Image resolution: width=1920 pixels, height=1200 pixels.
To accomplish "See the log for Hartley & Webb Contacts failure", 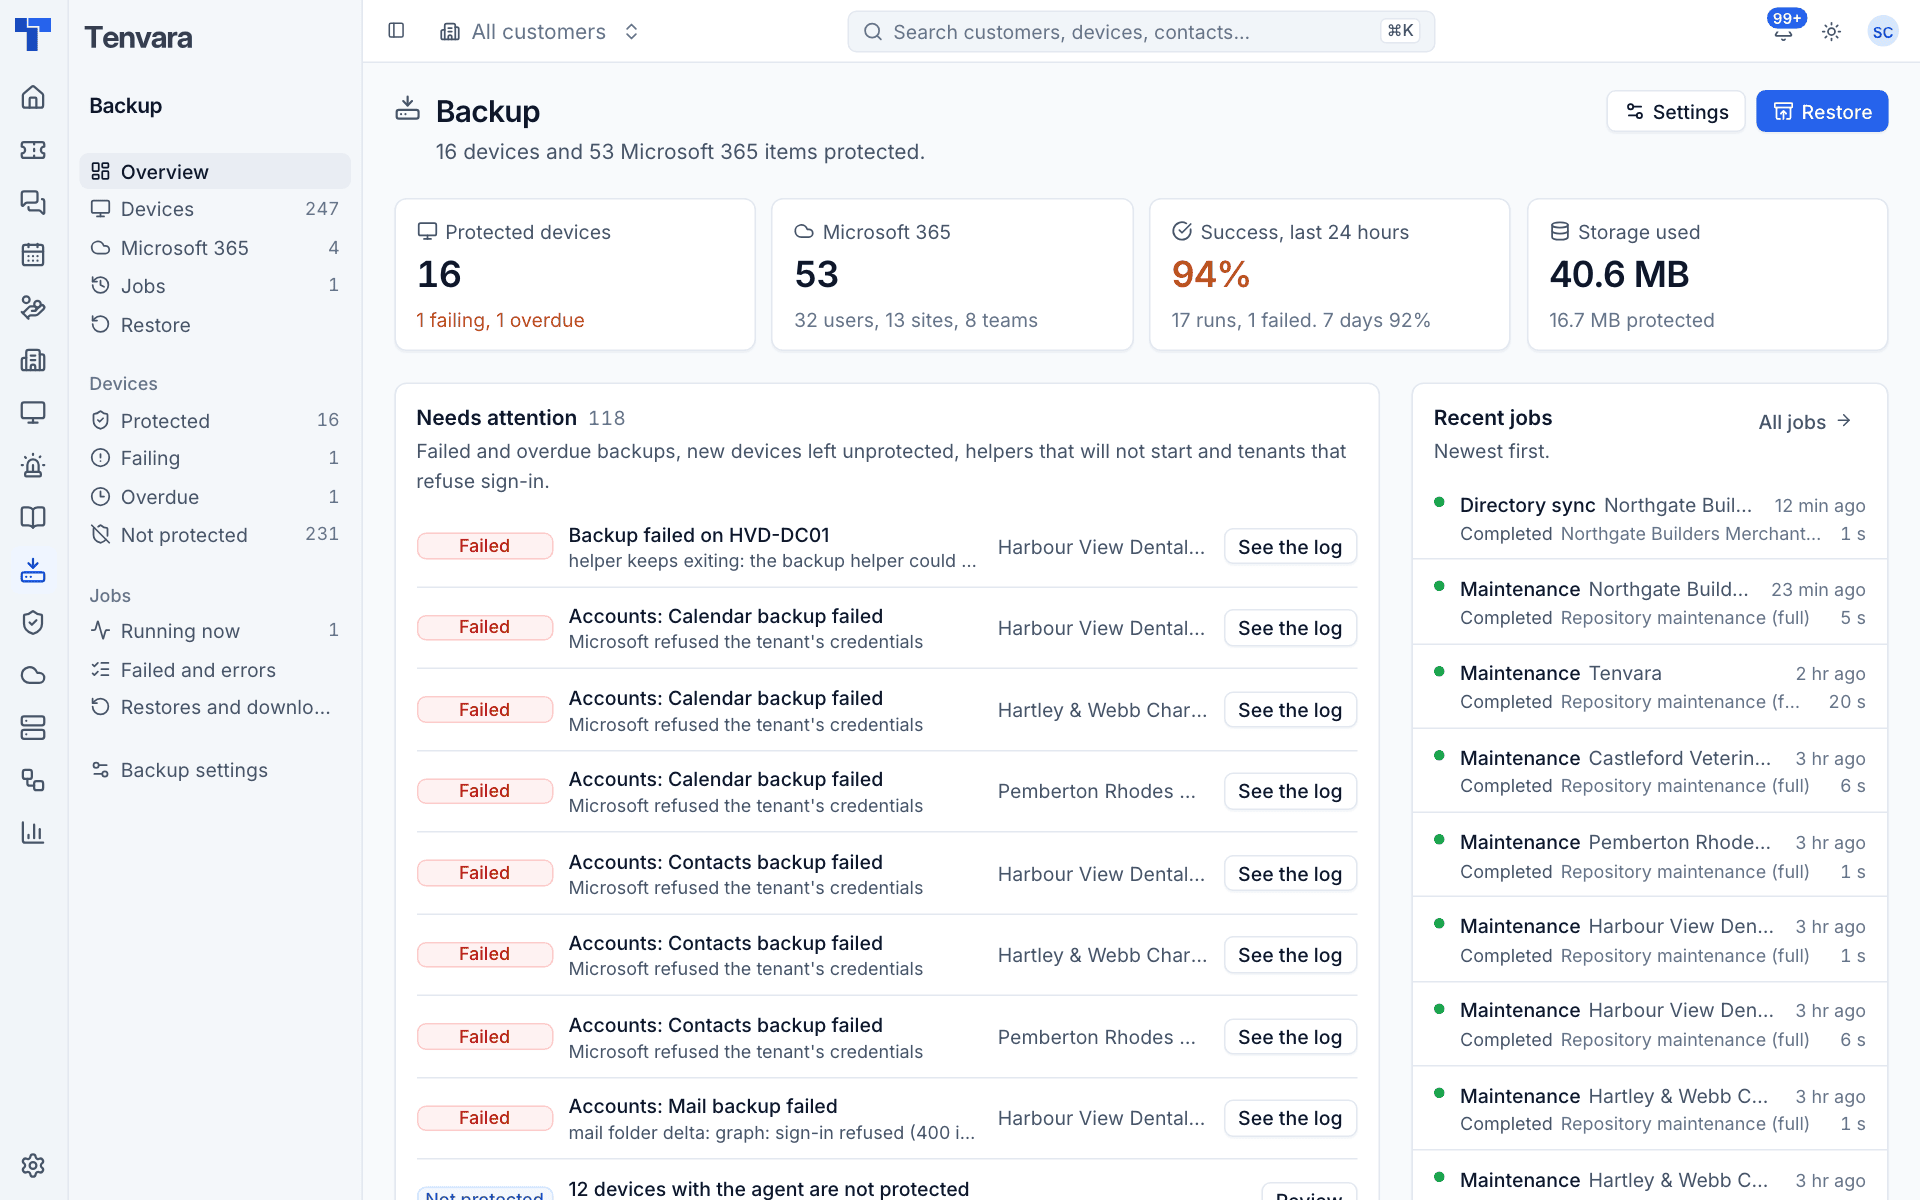I will [1290, 955].
